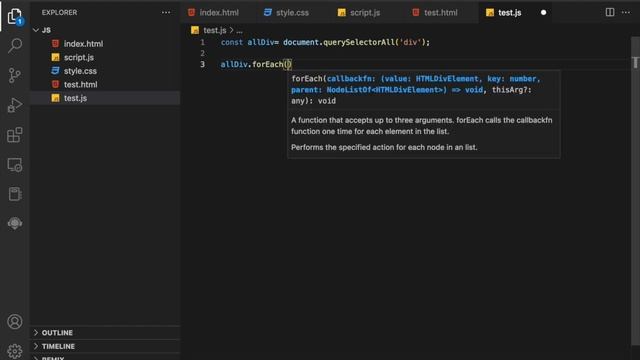Image resolution: width=640 pixels, height=360 pixels.
Task: Open the Extensions view
Action: click(15, 135)
